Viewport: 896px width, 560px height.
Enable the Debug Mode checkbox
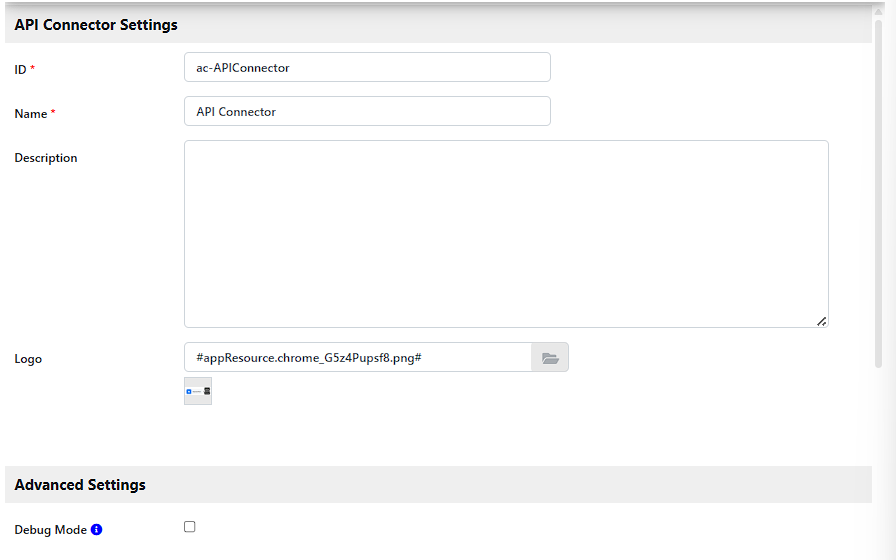point(190,527)
